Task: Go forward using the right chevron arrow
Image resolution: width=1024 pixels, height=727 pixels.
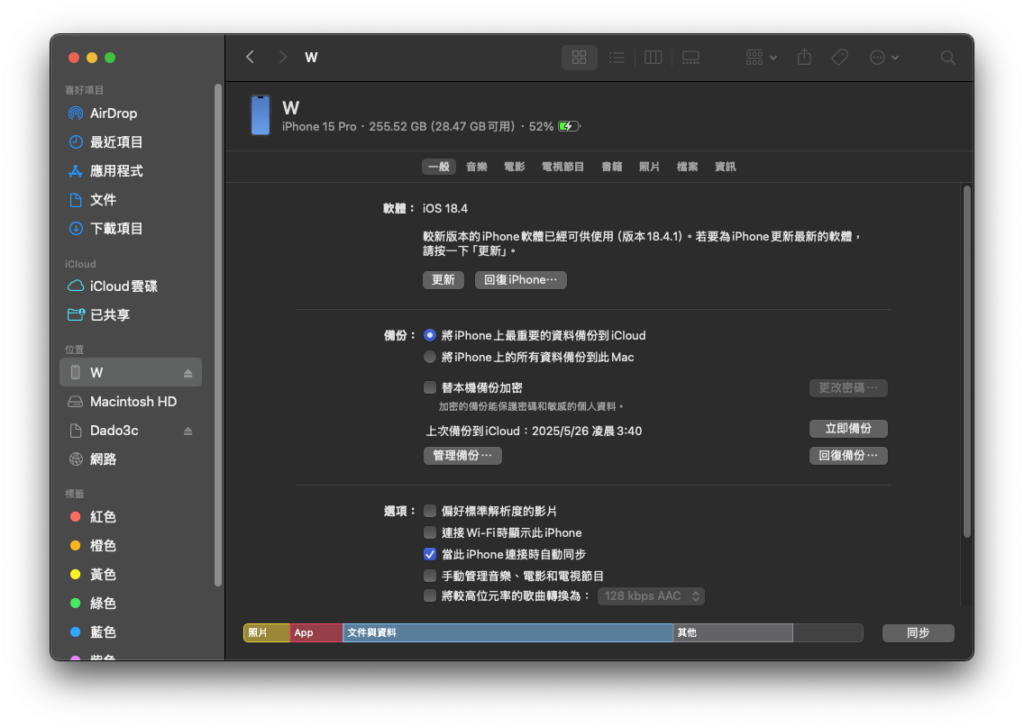Action: coord(282,57)
